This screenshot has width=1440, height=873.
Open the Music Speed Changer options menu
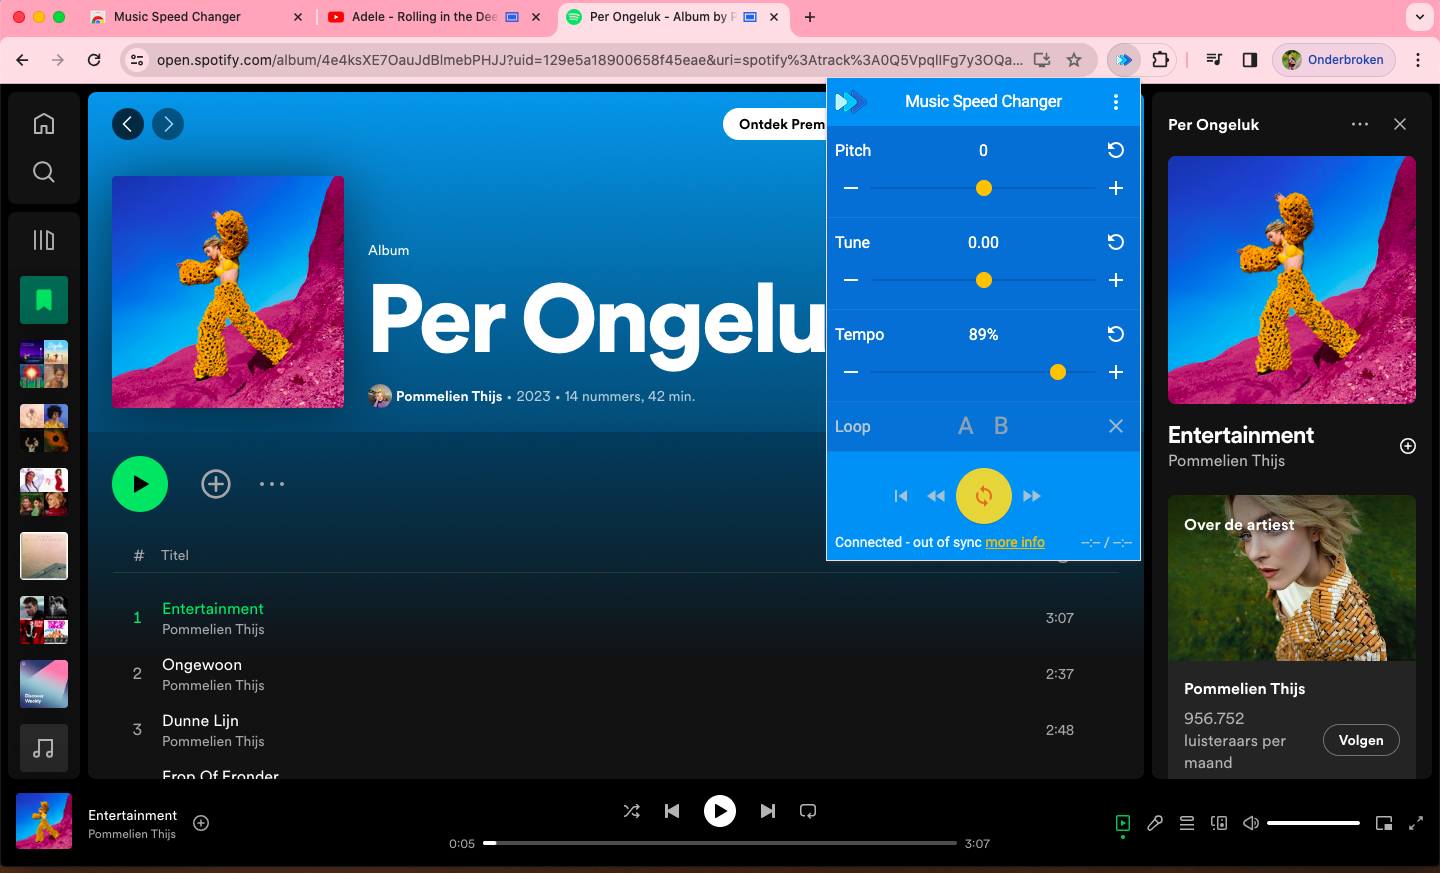pyautogui.click(x=1115, y=102)
